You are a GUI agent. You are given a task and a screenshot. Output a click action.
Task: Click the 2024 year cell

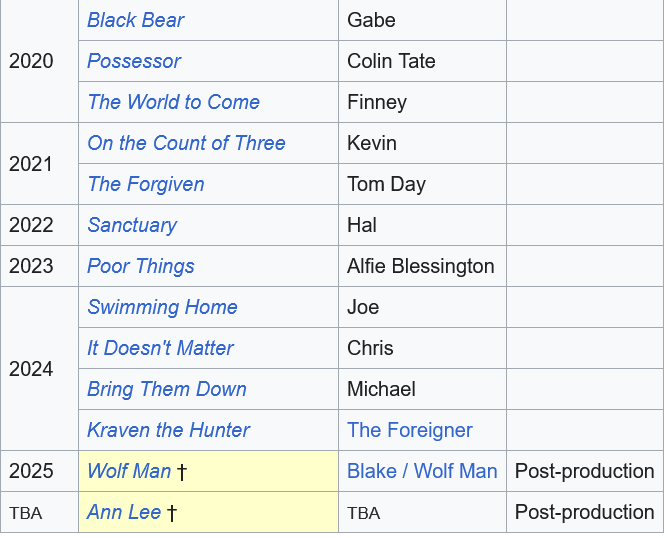(31, 369)
